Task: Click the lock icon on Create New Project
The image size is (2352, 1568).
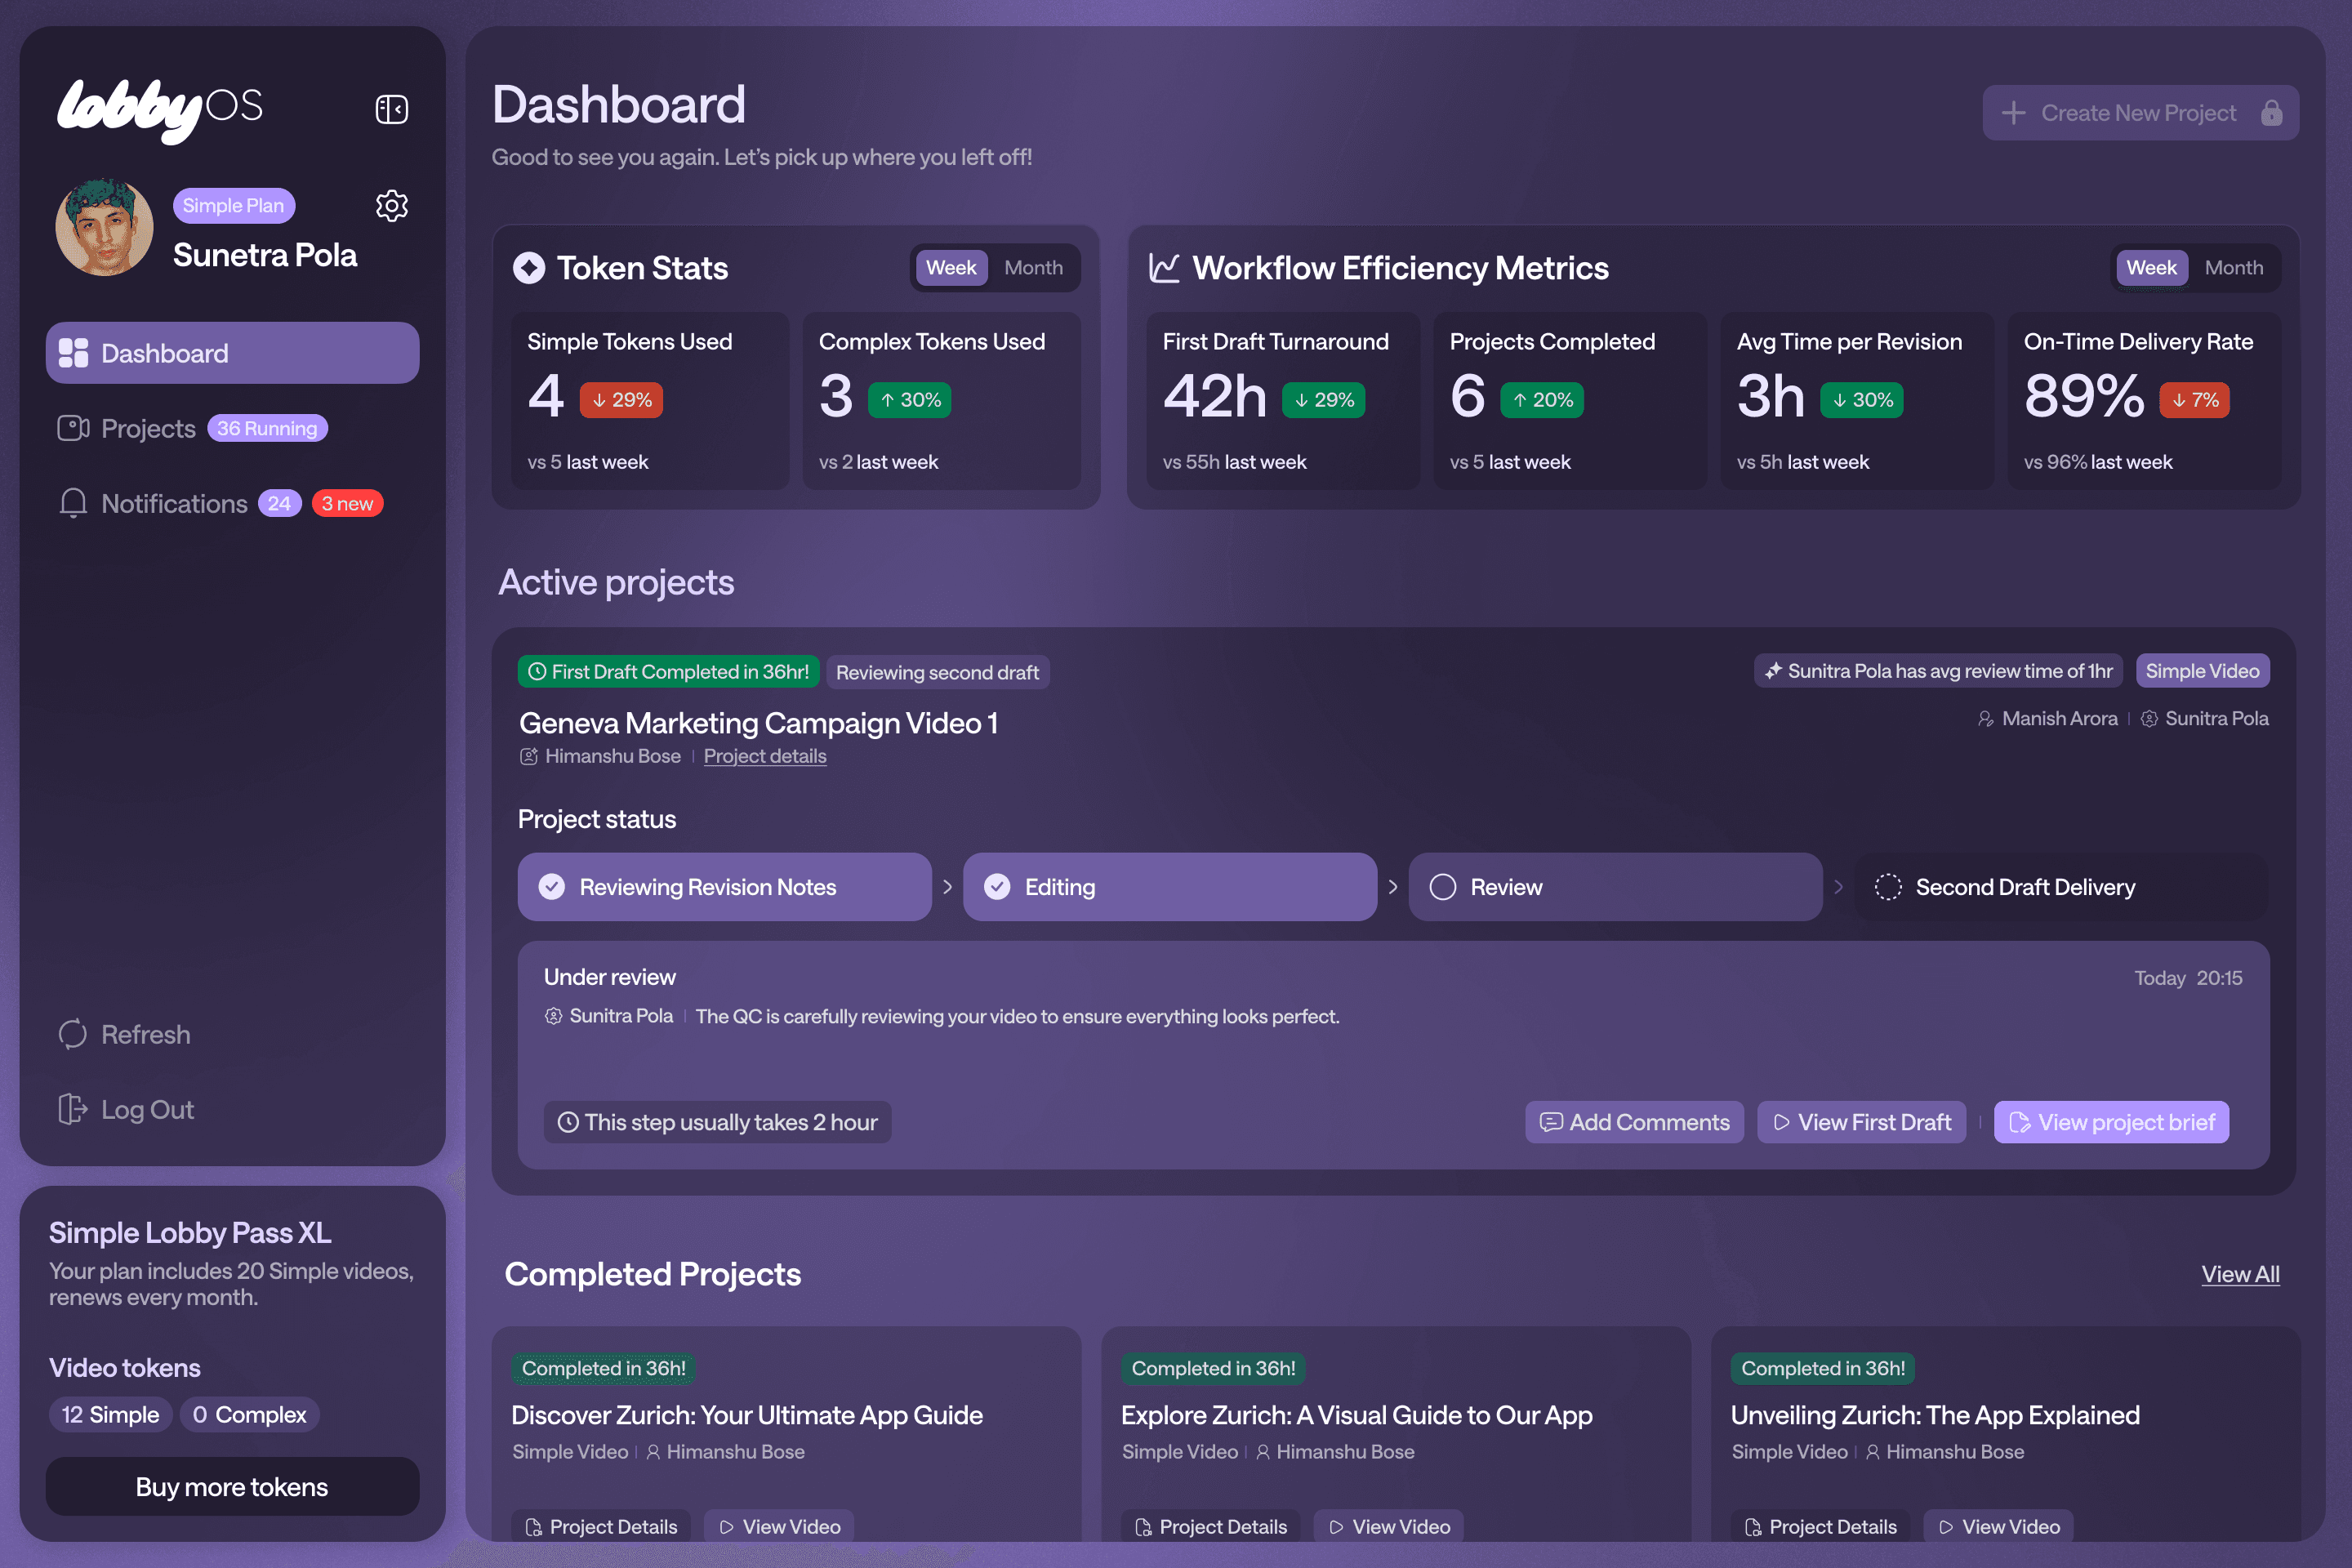Action: [2271, 113]
